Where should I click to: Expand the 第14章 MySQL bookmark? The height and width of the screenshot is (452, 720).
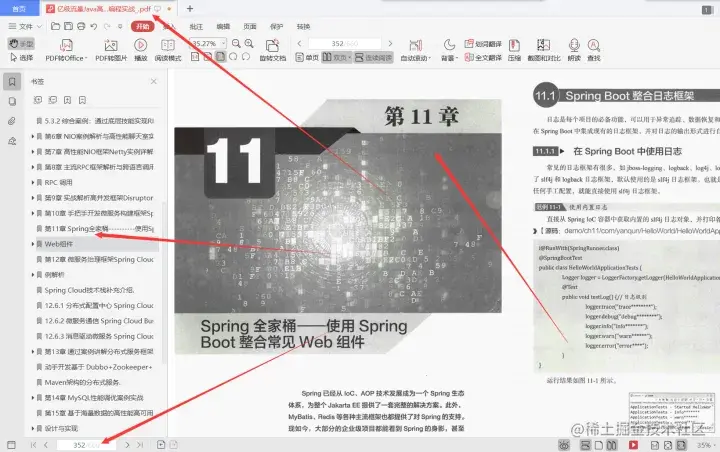tap(33, 398)
